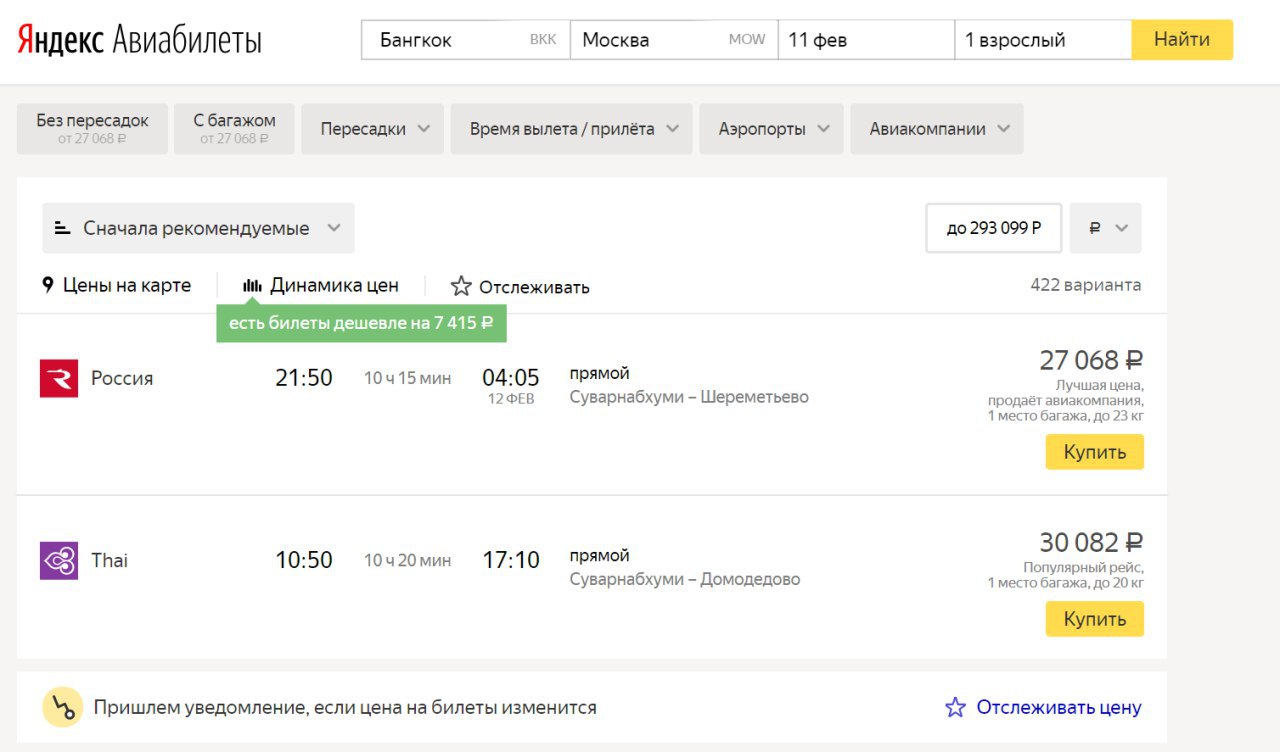
Task: Expand the Авиакомпании filter dropdown
Action: tap(937, 129)
